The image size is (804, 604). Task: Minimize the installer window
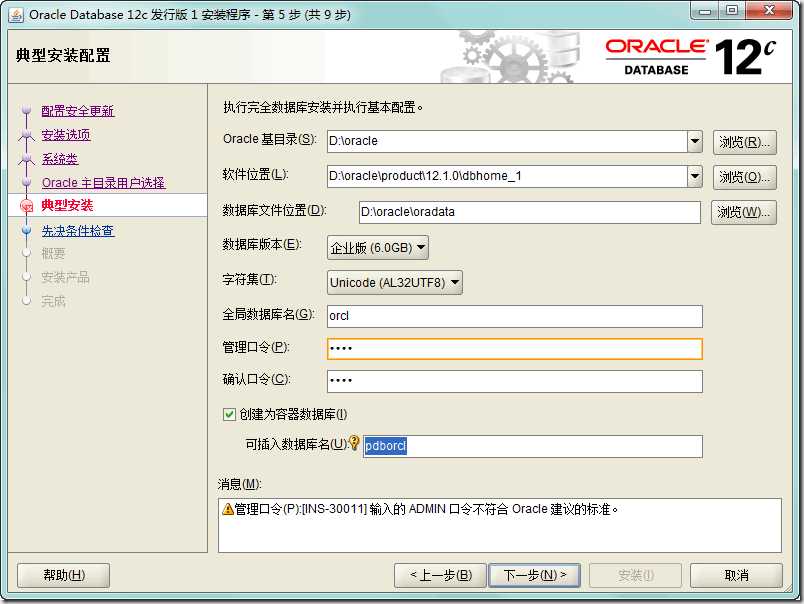[x=706, y=11]
